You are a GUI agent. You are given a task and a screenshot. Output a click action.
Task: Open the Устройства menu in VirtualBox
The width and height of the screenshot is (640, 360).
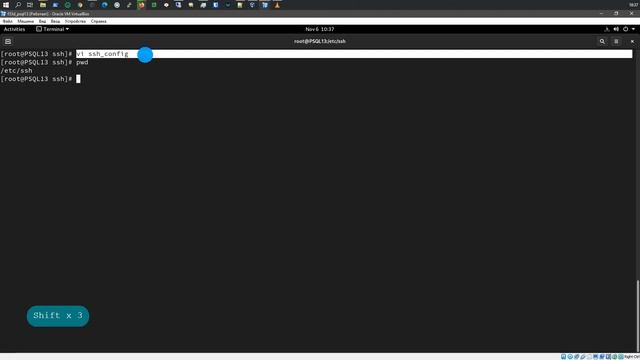pos(75,21)
